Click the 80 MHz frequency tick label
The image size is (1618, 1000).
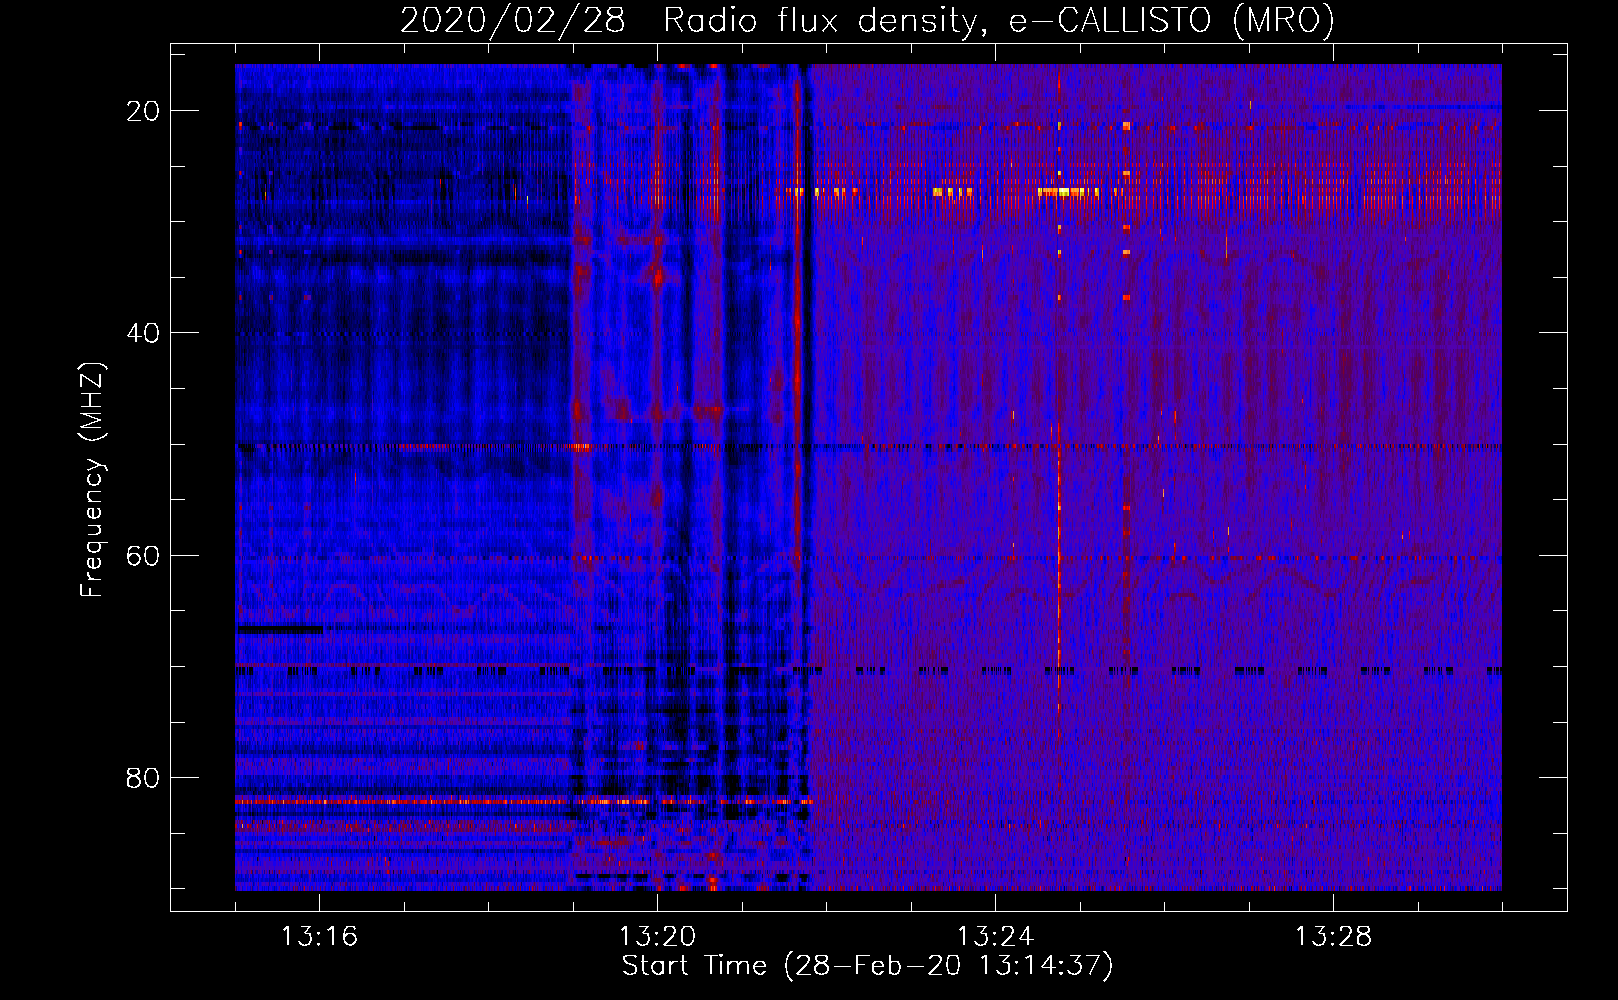(x=143, y=777)
